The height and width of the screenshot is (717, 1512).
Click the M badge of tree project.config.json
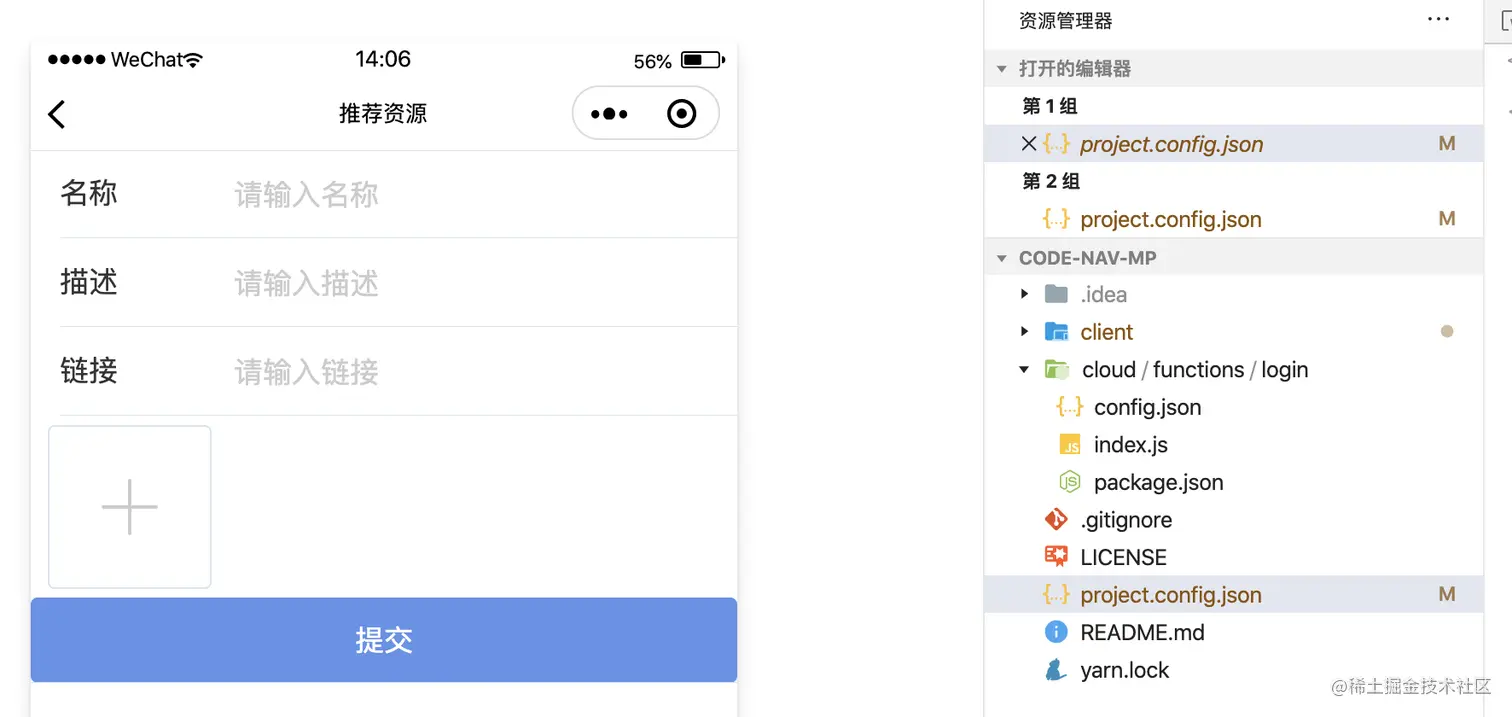coord(1446,595)
